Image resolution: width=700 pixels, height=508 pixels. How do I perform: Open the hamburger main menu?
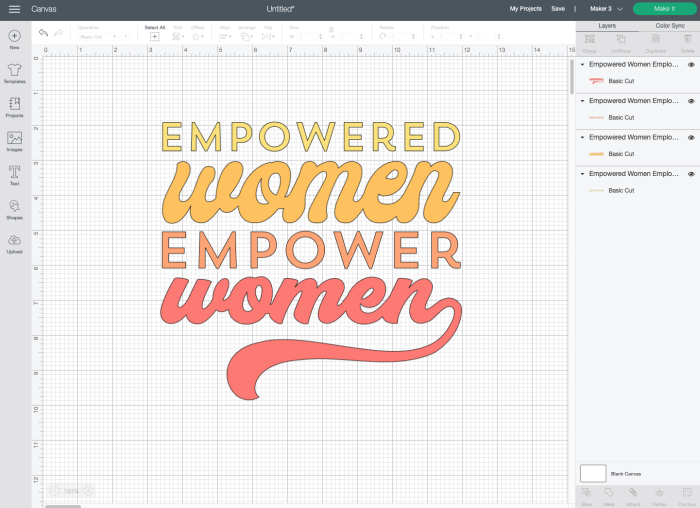(14, 8)
